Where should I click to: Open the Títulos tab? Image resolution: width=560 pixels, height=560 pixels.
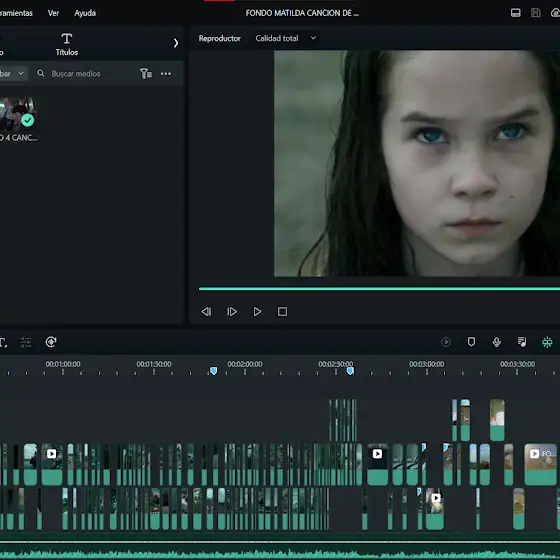(67, 44)
